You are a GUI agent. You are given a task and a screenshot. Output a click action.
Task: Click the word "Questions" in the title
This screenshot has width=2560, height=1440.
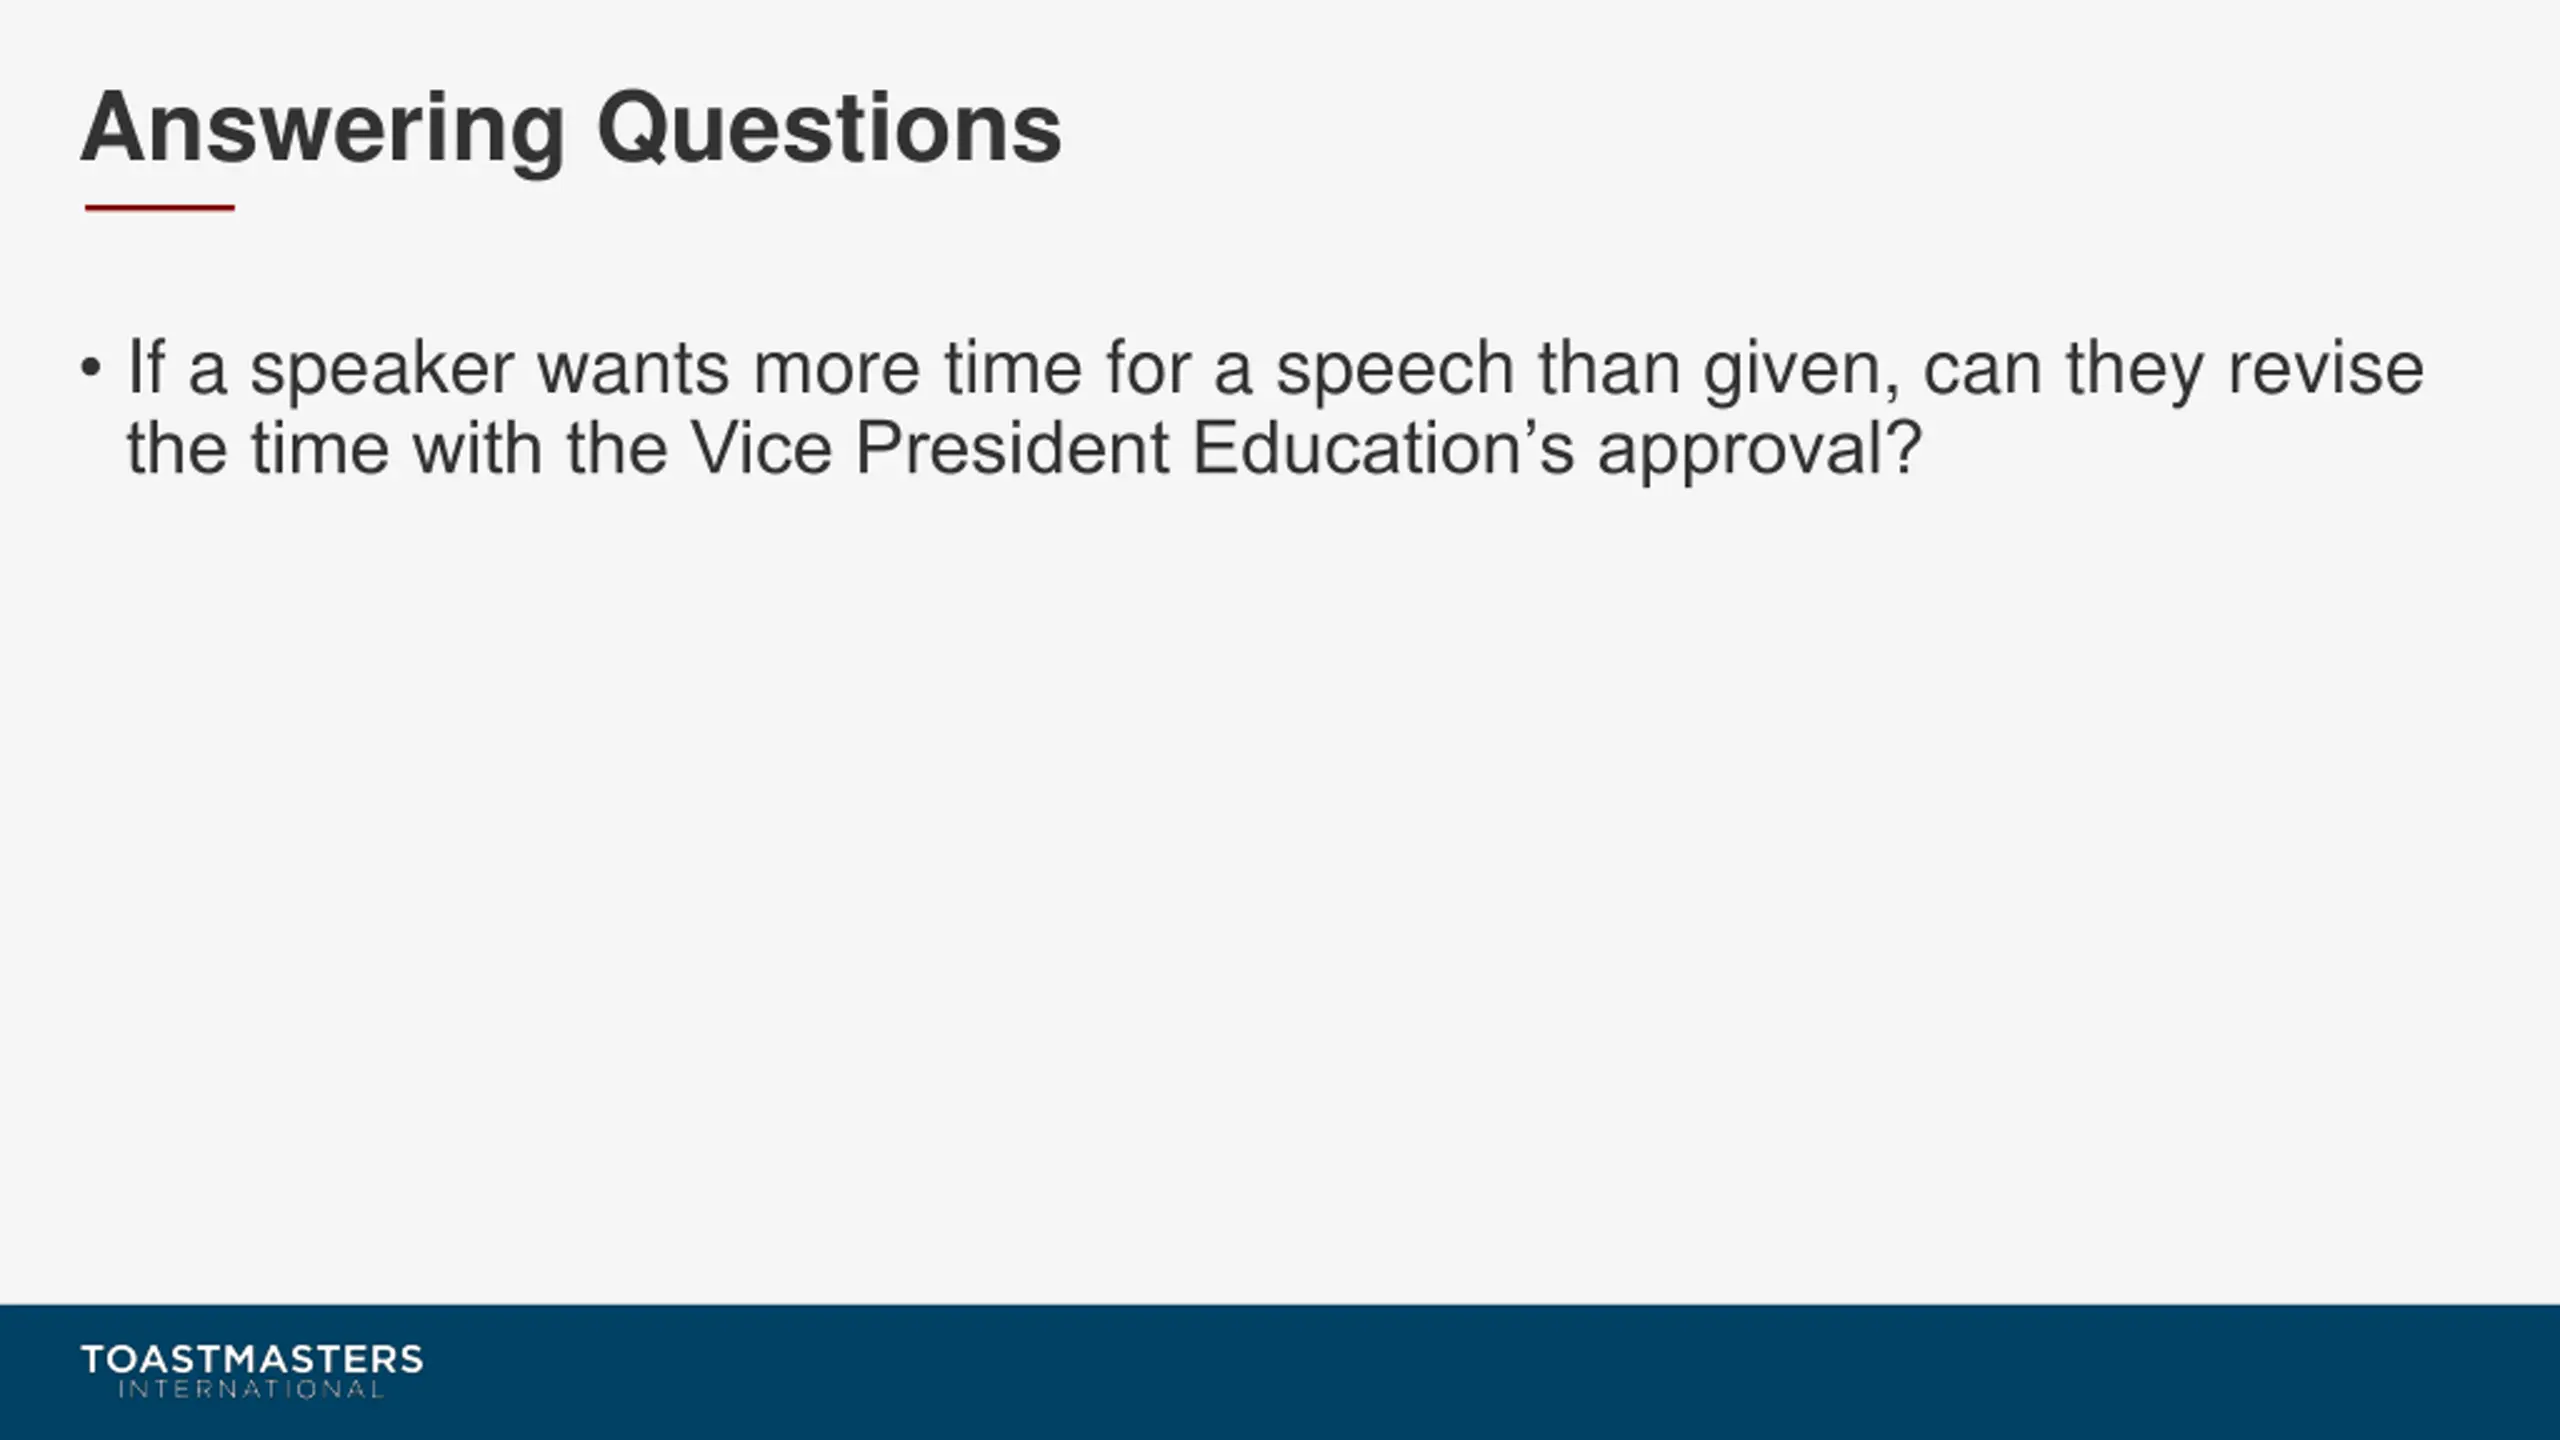pos(829,129)
